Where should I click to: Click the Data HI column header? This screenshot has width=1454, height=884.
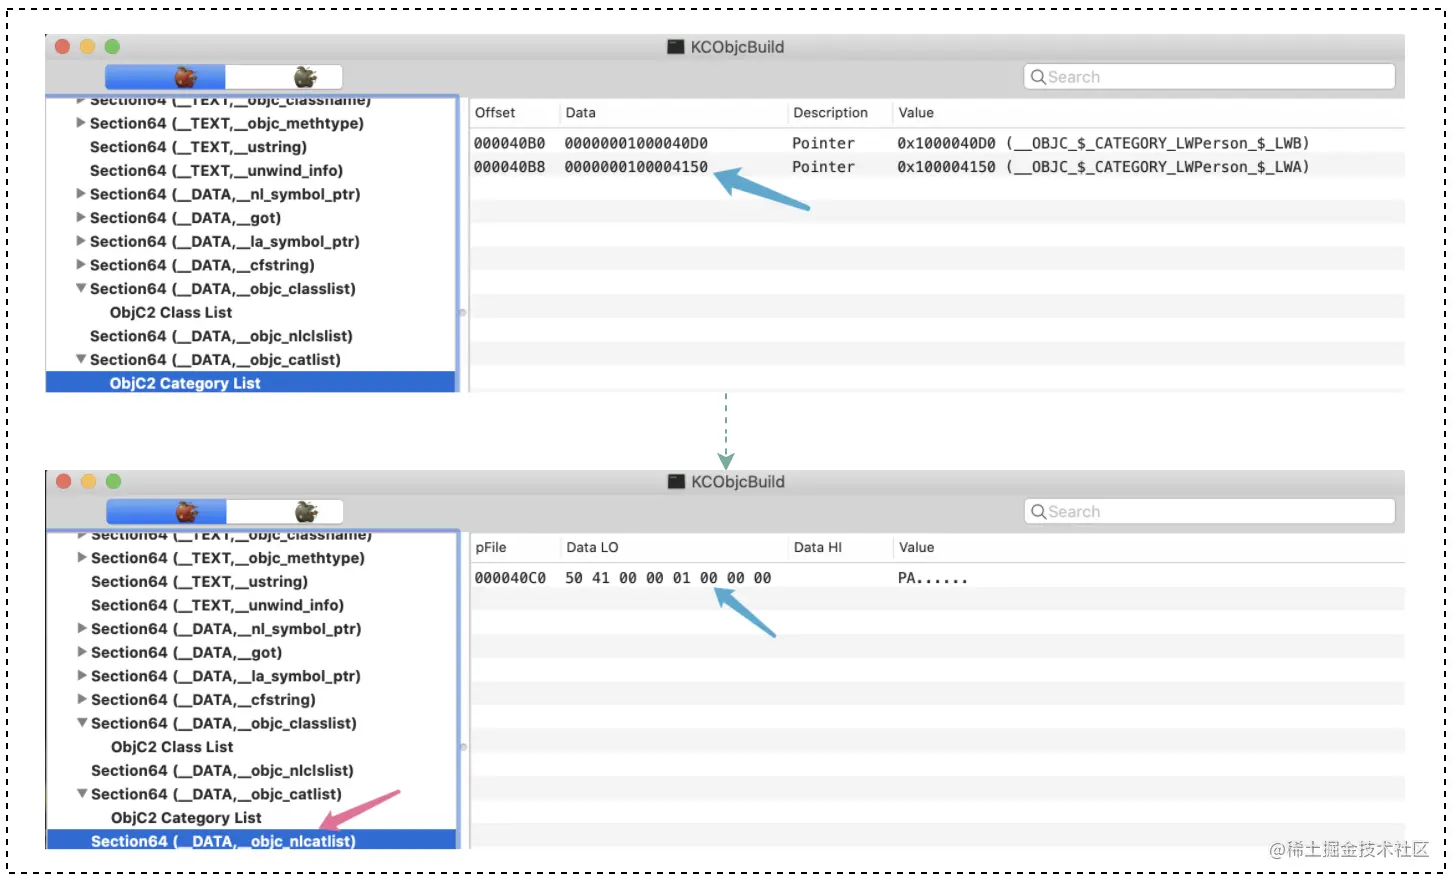817,548
